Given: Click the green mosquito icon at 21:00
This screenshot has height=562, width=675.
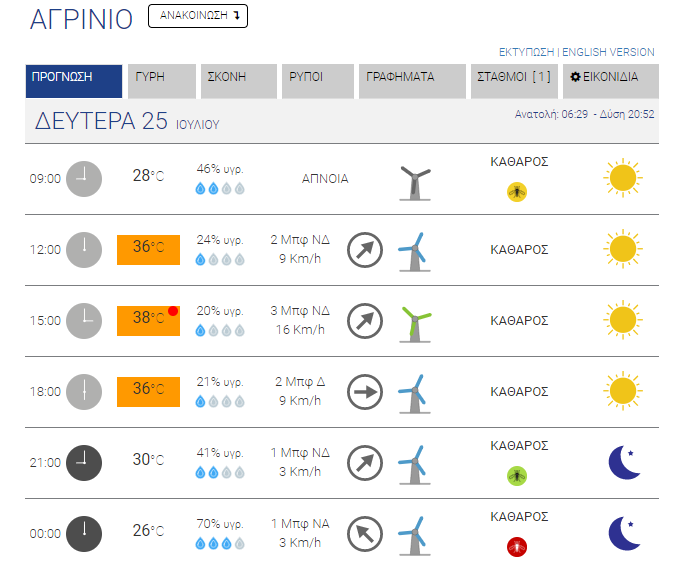Looking at the screenshot, I should point(517,476).
